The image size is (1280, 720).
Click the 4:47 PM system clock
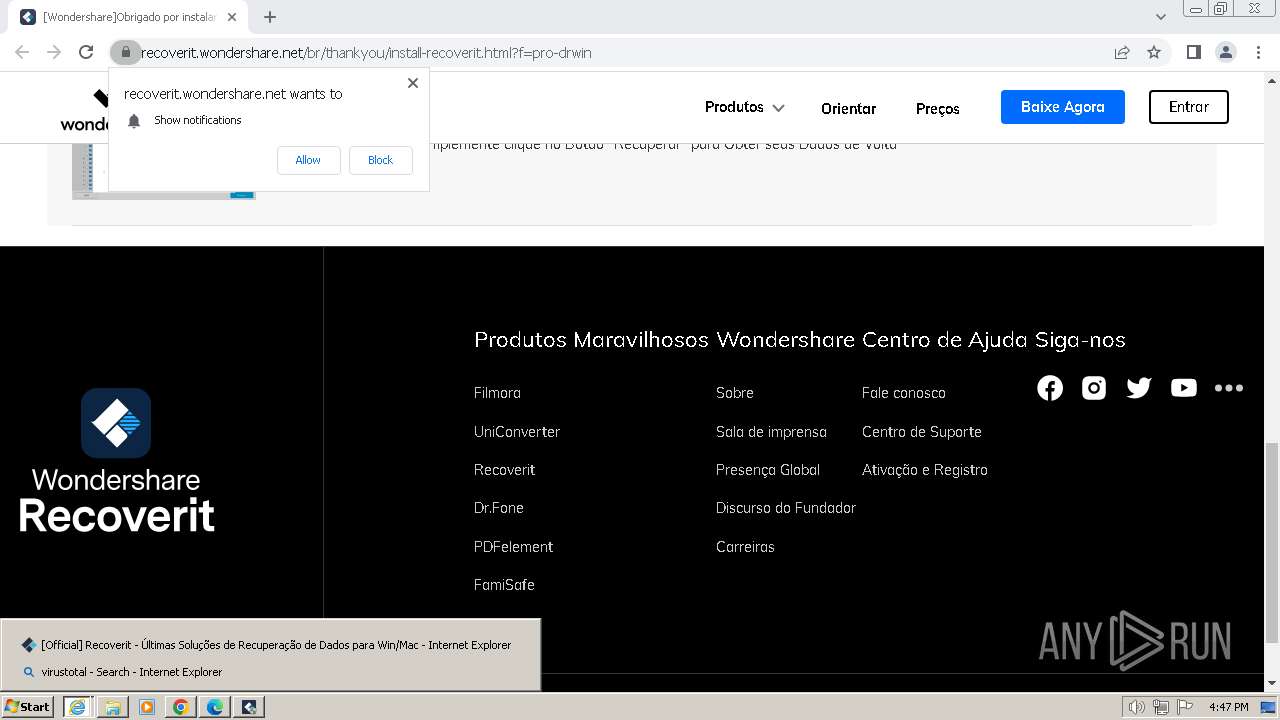coord(1228,707)
